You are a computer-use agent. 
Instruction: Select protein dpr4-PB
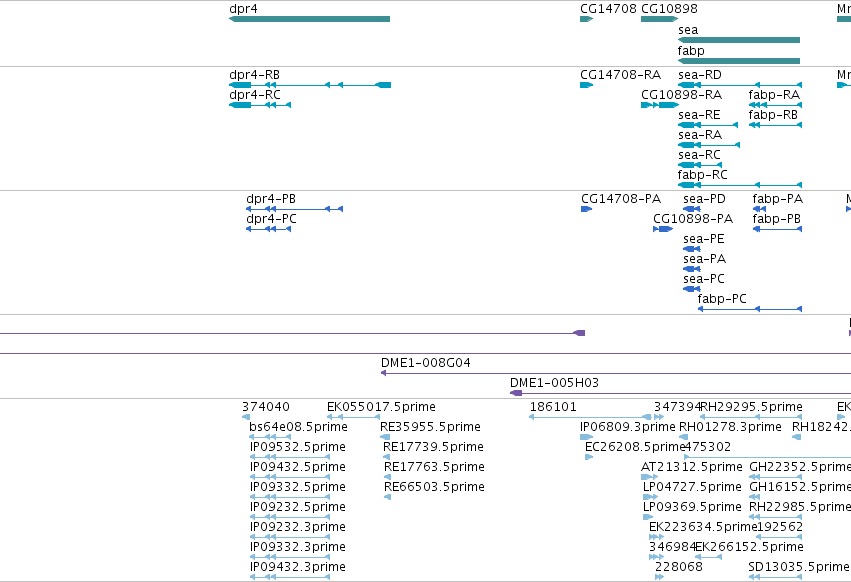tap(294, 209)
